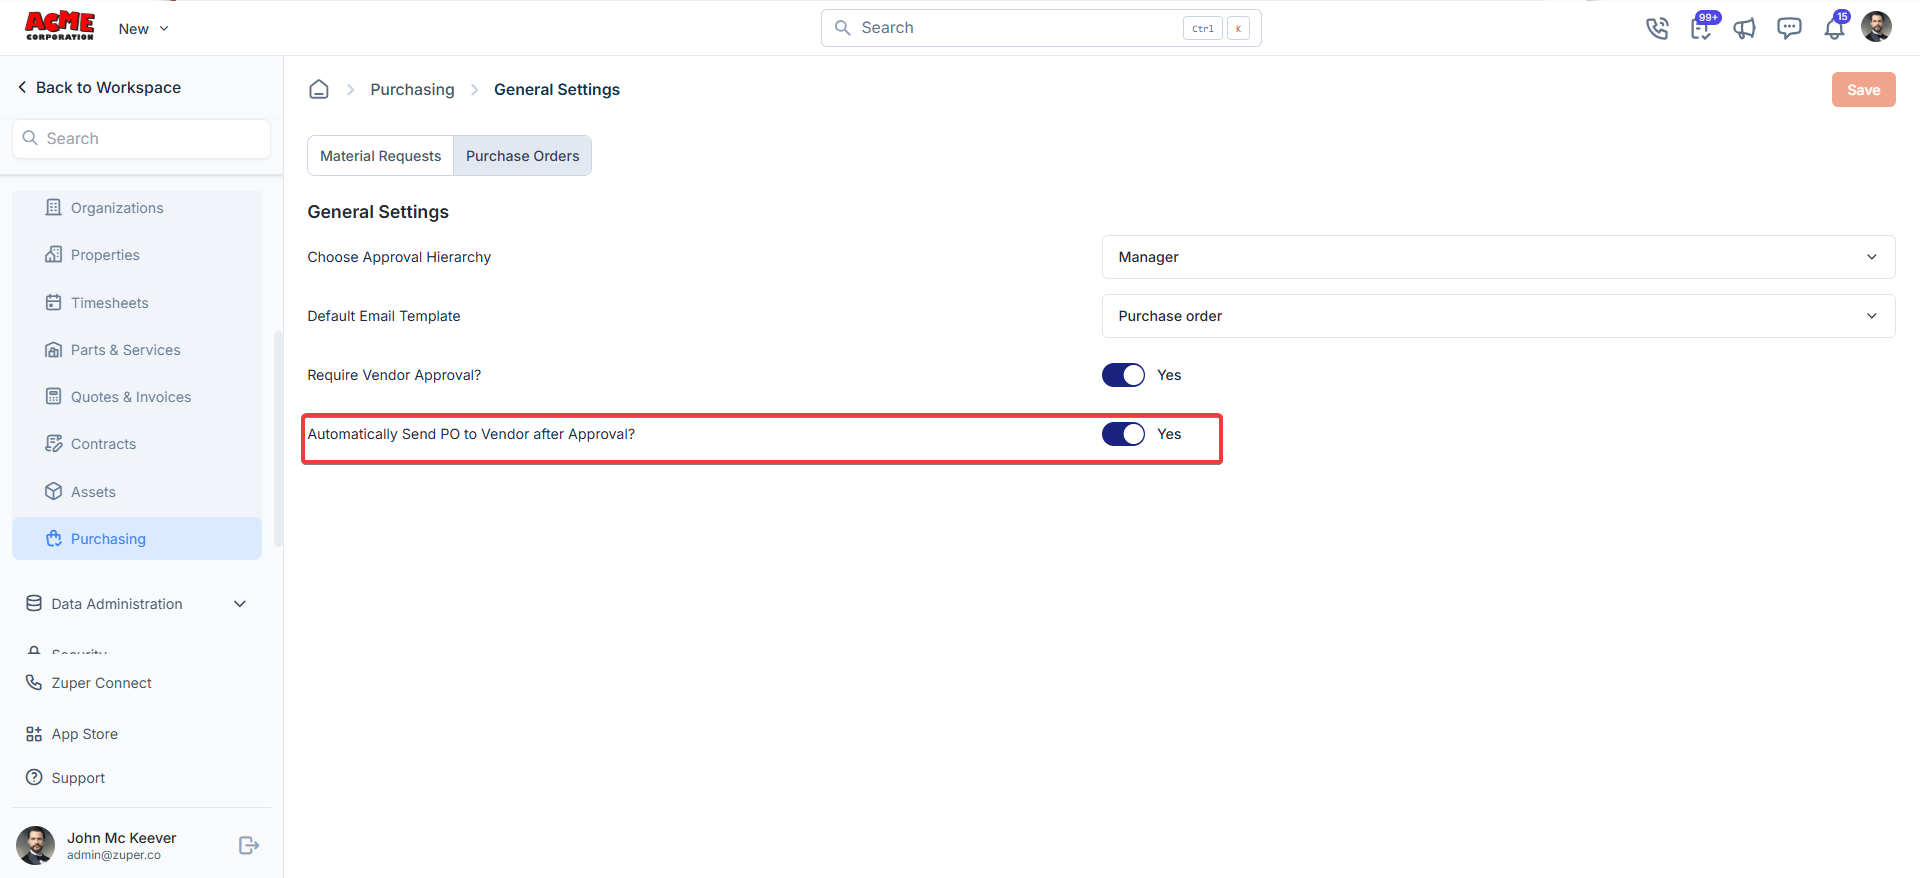The height and width of the screenshot is (878, 1920).
Task: Click the Organizations building icon
Action: [54, 207]
